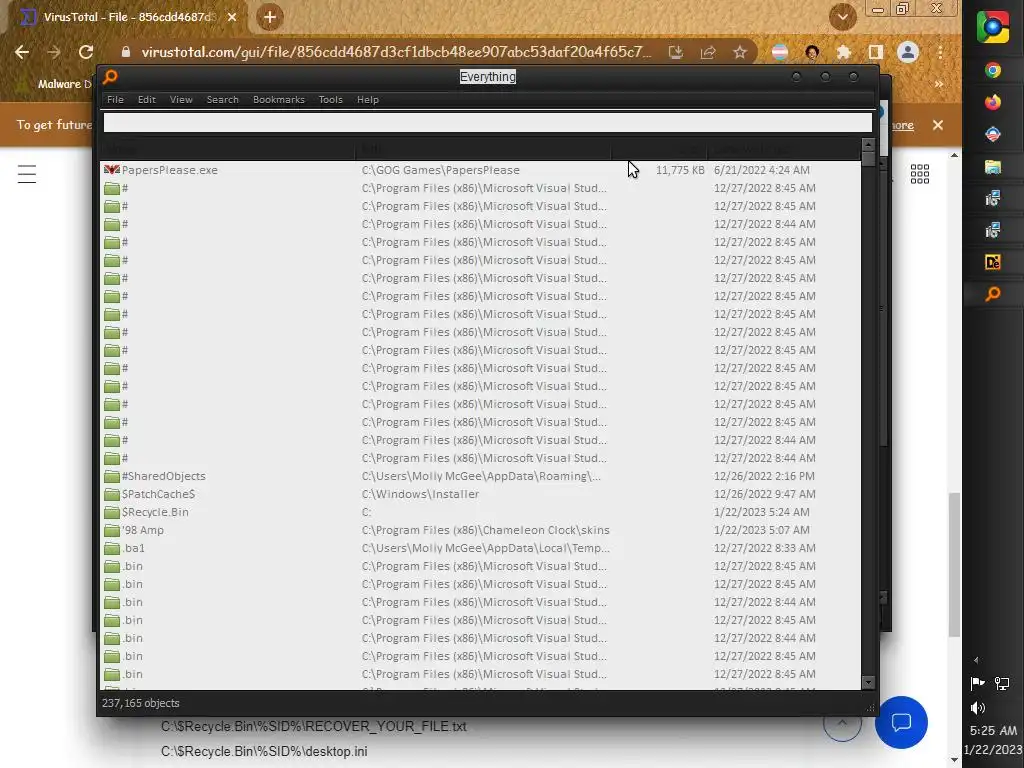Open the File menu in Everything
1024x768 pixels.
pyautogui.click(x=115, y=99)
